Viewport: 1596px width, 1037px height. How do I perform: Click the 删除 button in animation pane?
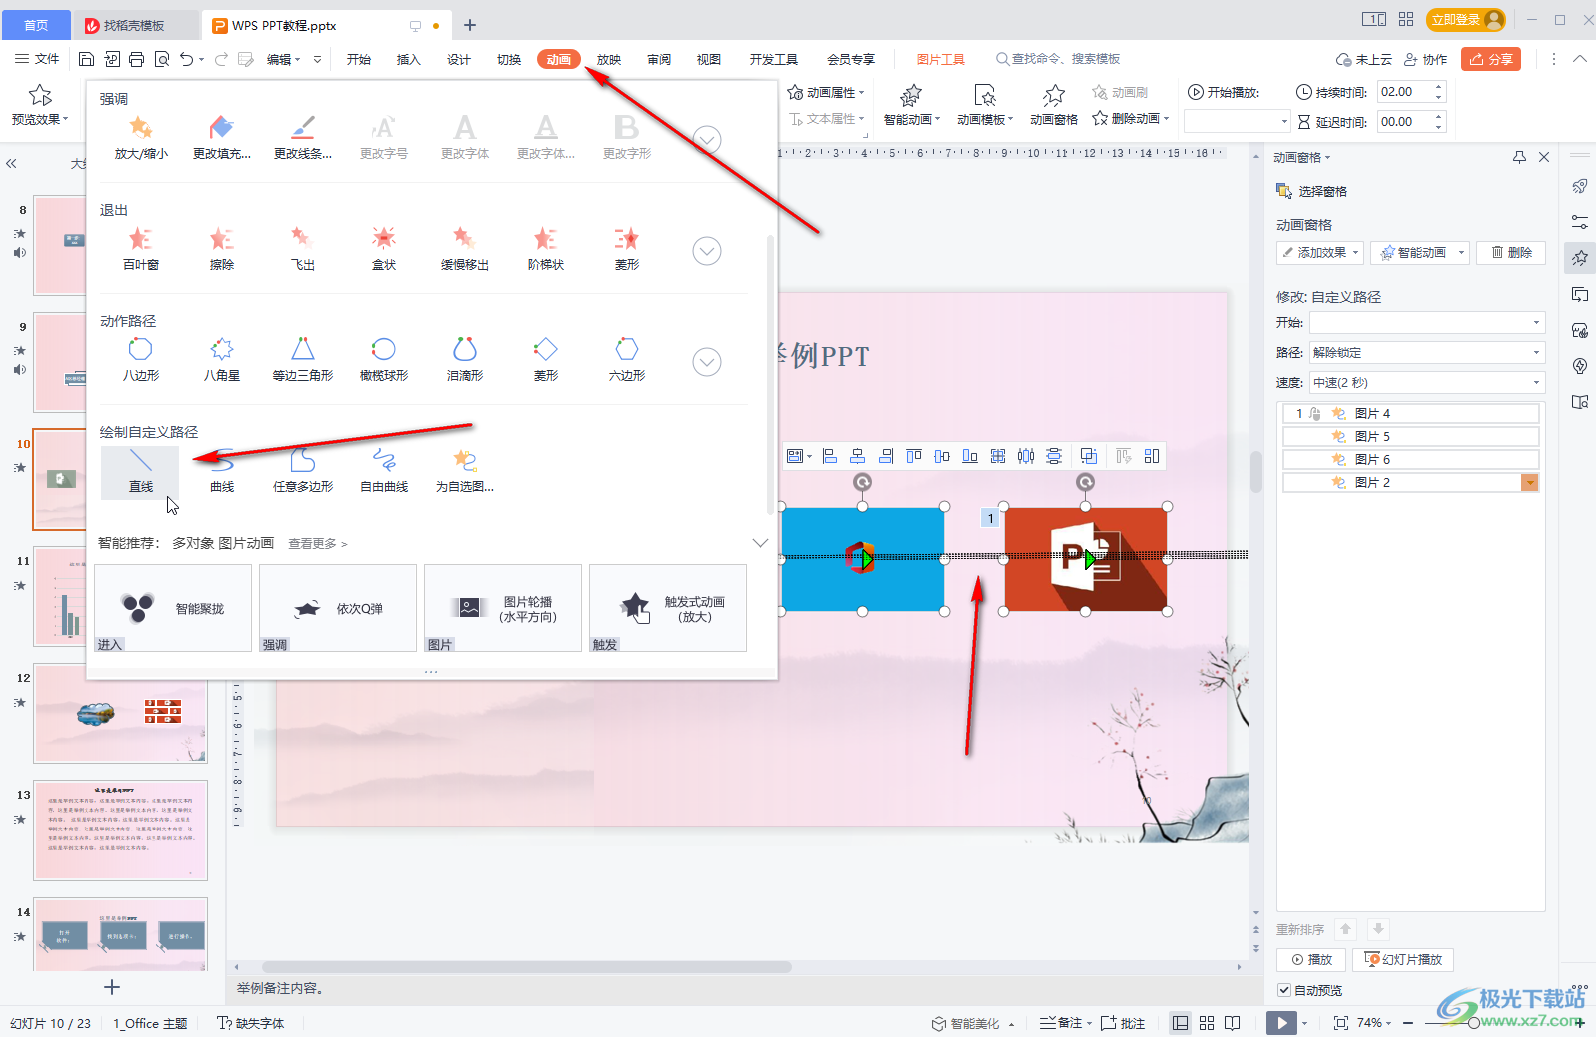[x=1511, y=252]
